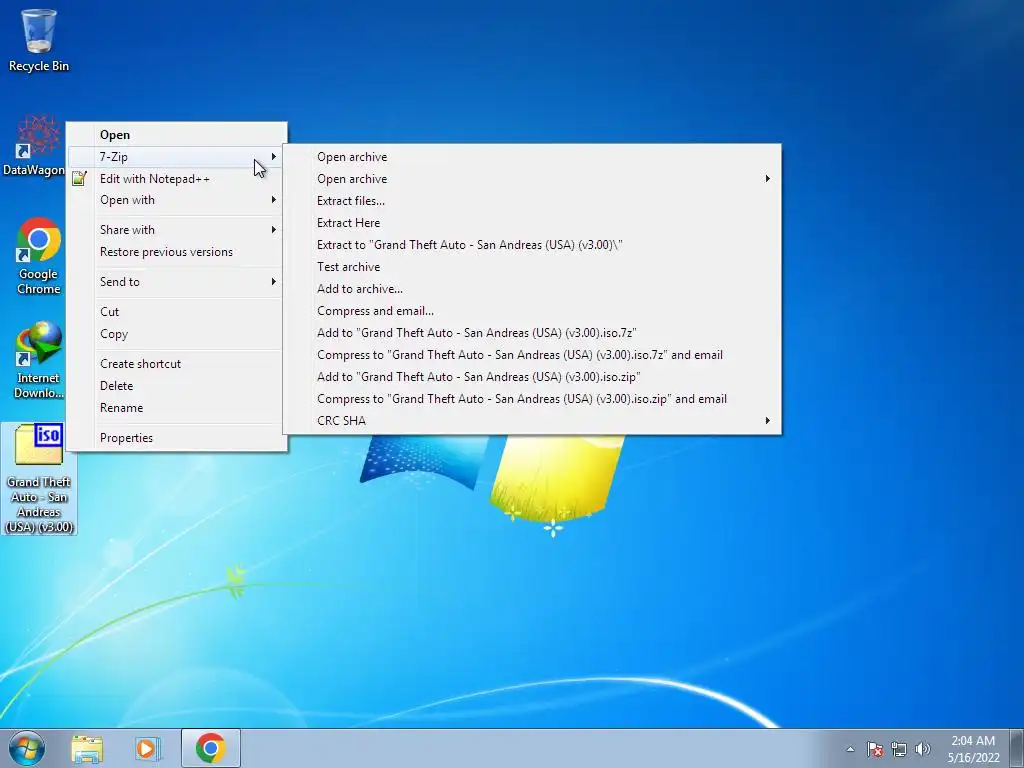
Task: Expand the Send to submenu arrow
Action: click(x=274, y=281)
